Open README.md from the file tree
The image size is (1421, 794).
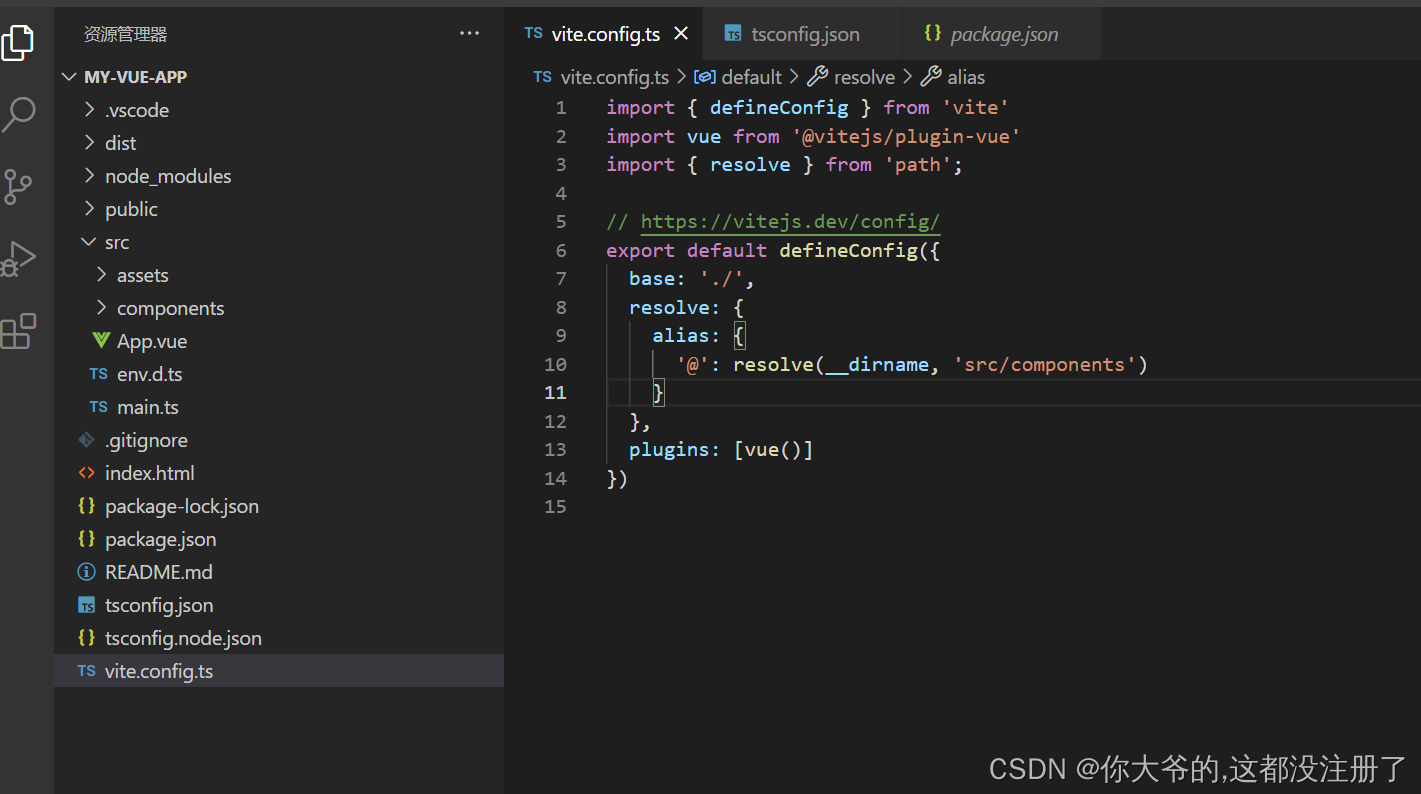click(159, 572)
